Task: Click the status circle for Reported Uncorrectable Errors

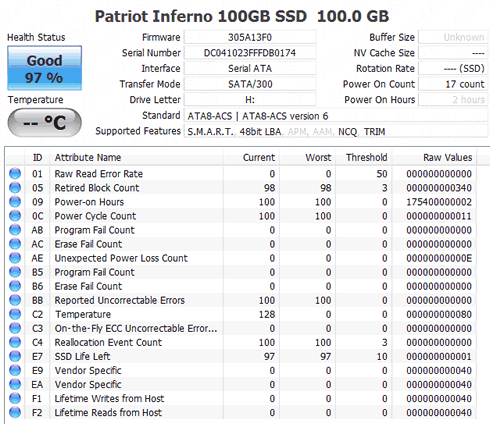Action: (x=15, y=300)
